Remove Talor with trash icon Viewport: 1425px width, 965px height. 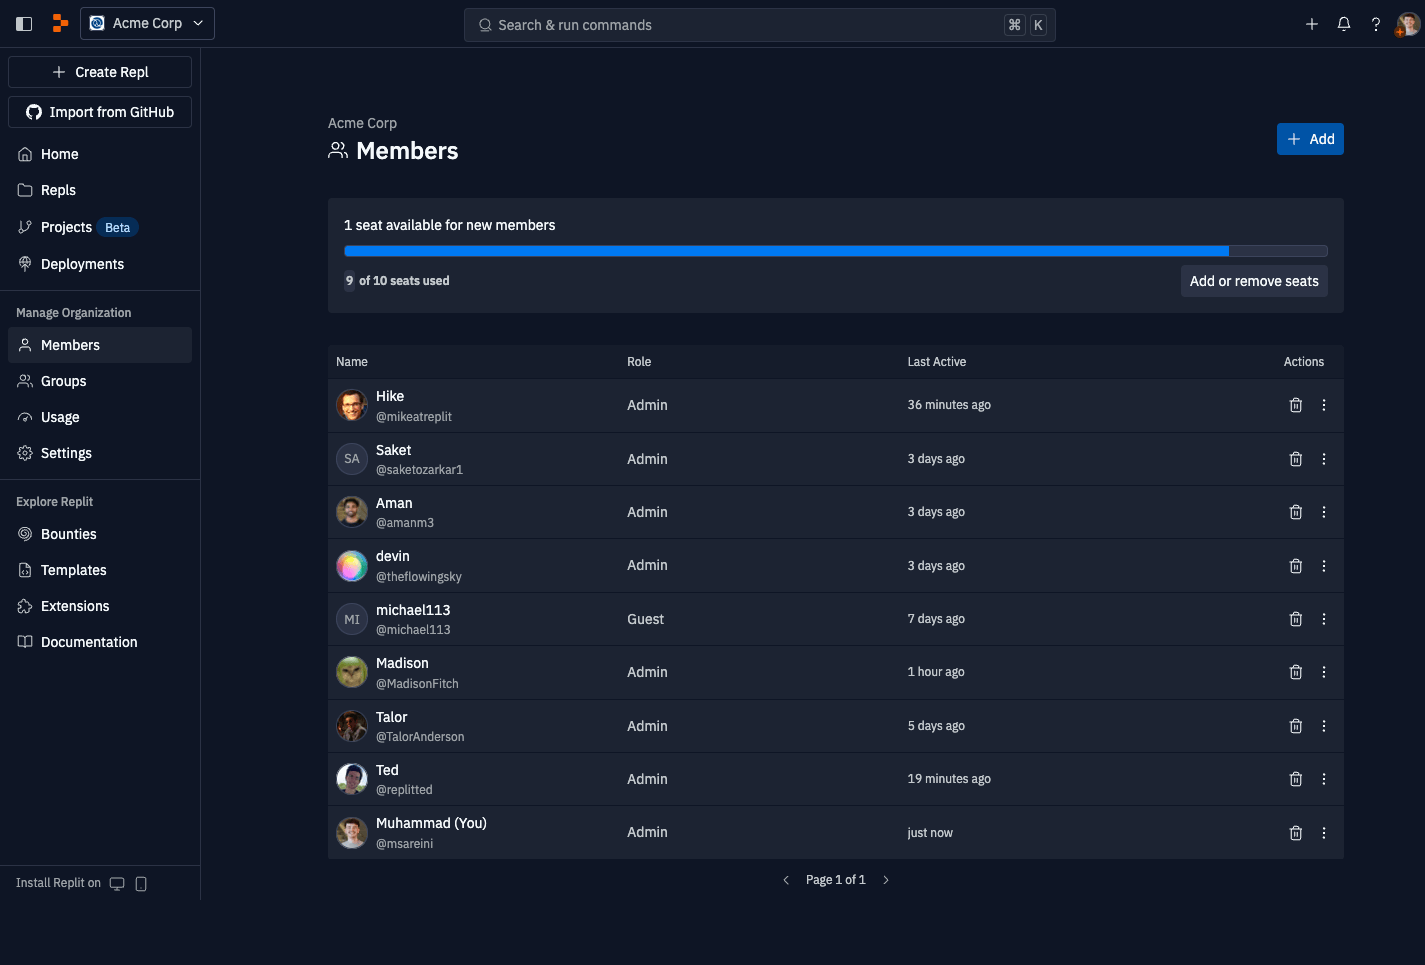click(x=1296, y=726)
